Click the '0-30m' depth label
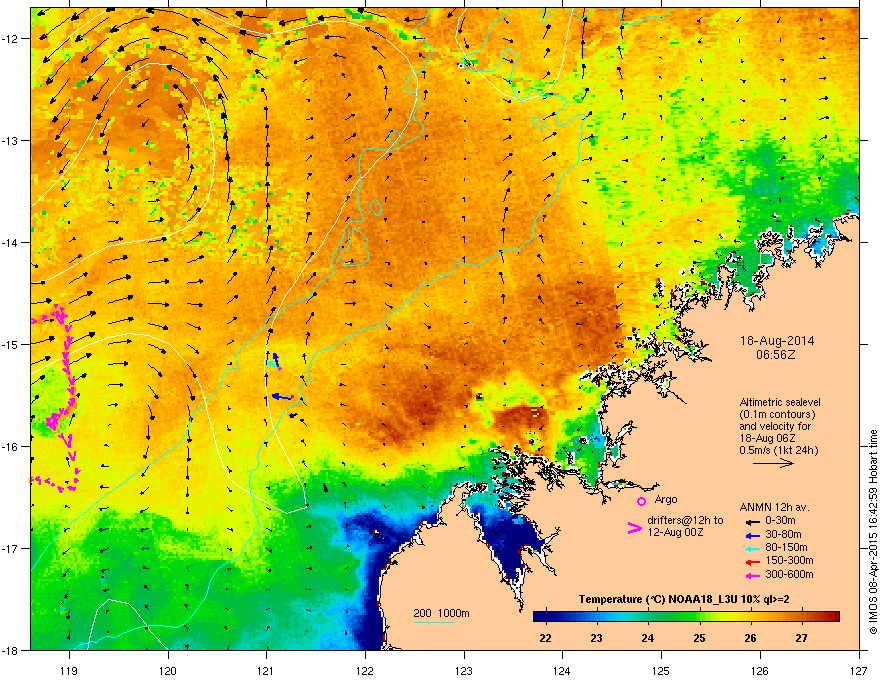880x680 pixels. [781, 521]
